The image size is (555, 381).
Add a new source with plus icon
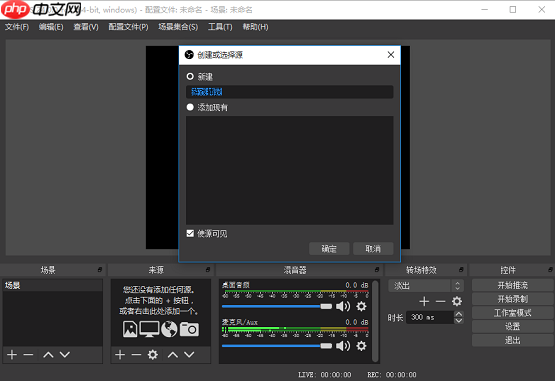coord(120,354)
